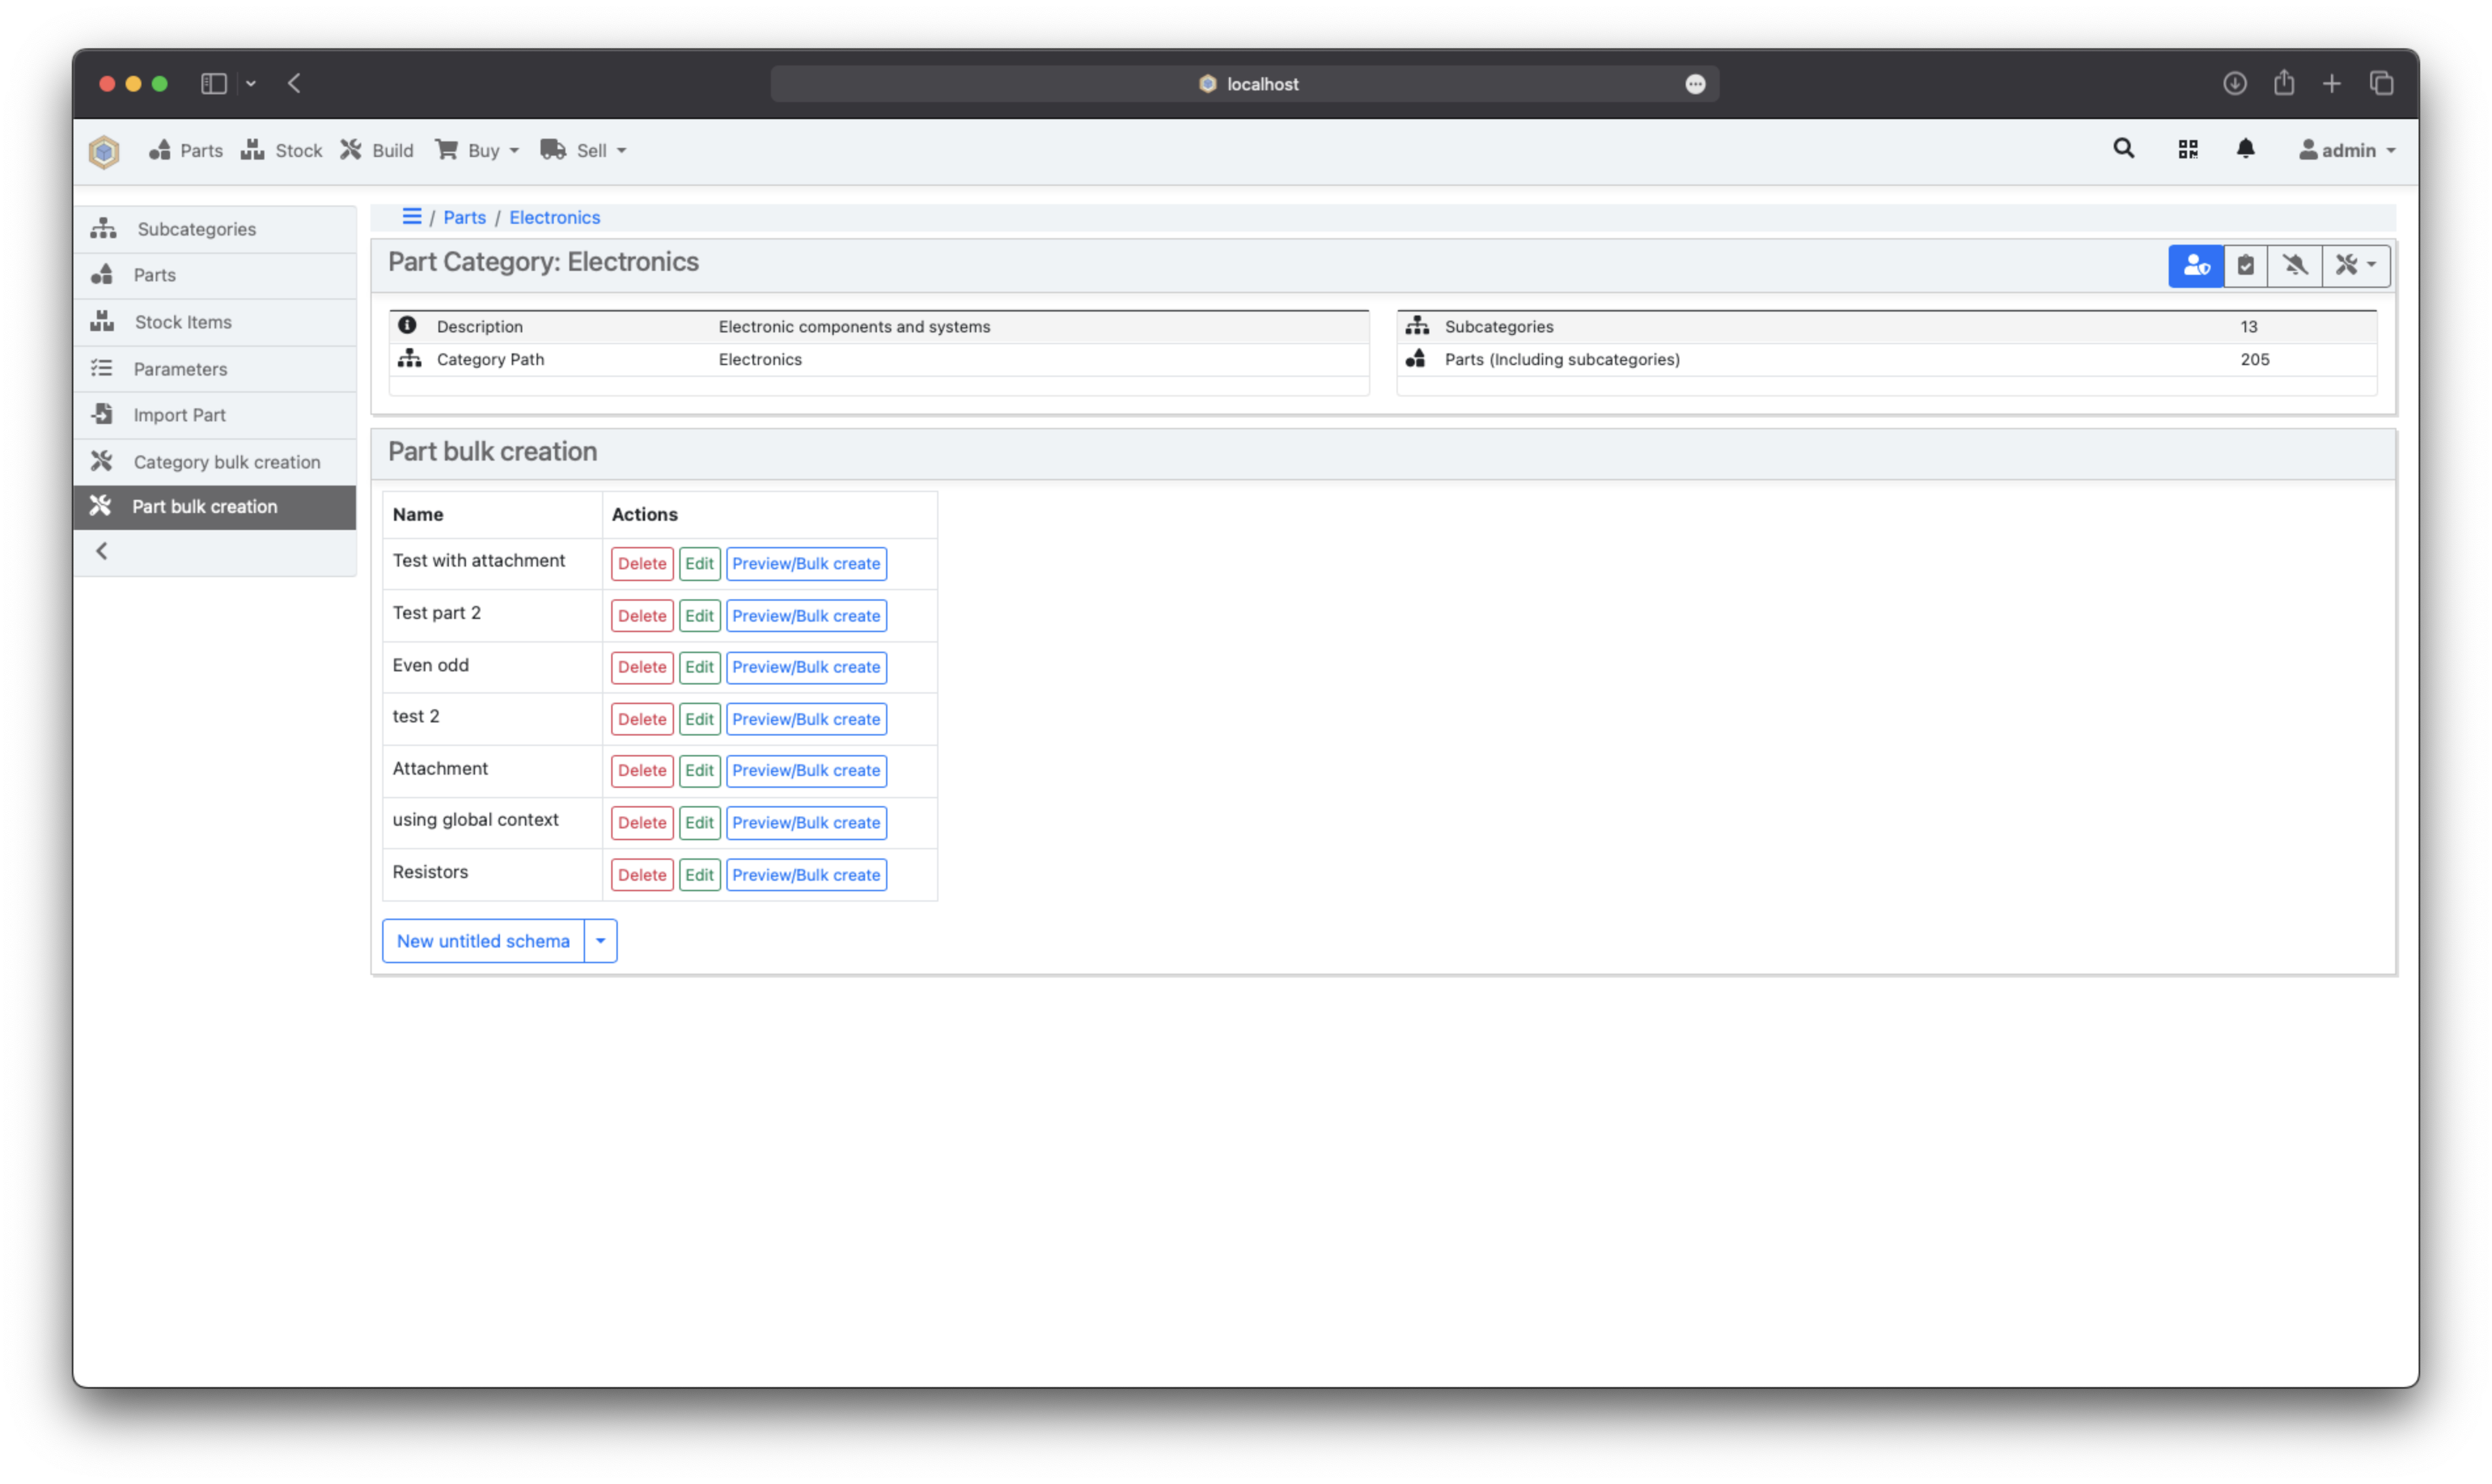
Task: Click the stocktake clipboard icon
Action: point(2246,265)
